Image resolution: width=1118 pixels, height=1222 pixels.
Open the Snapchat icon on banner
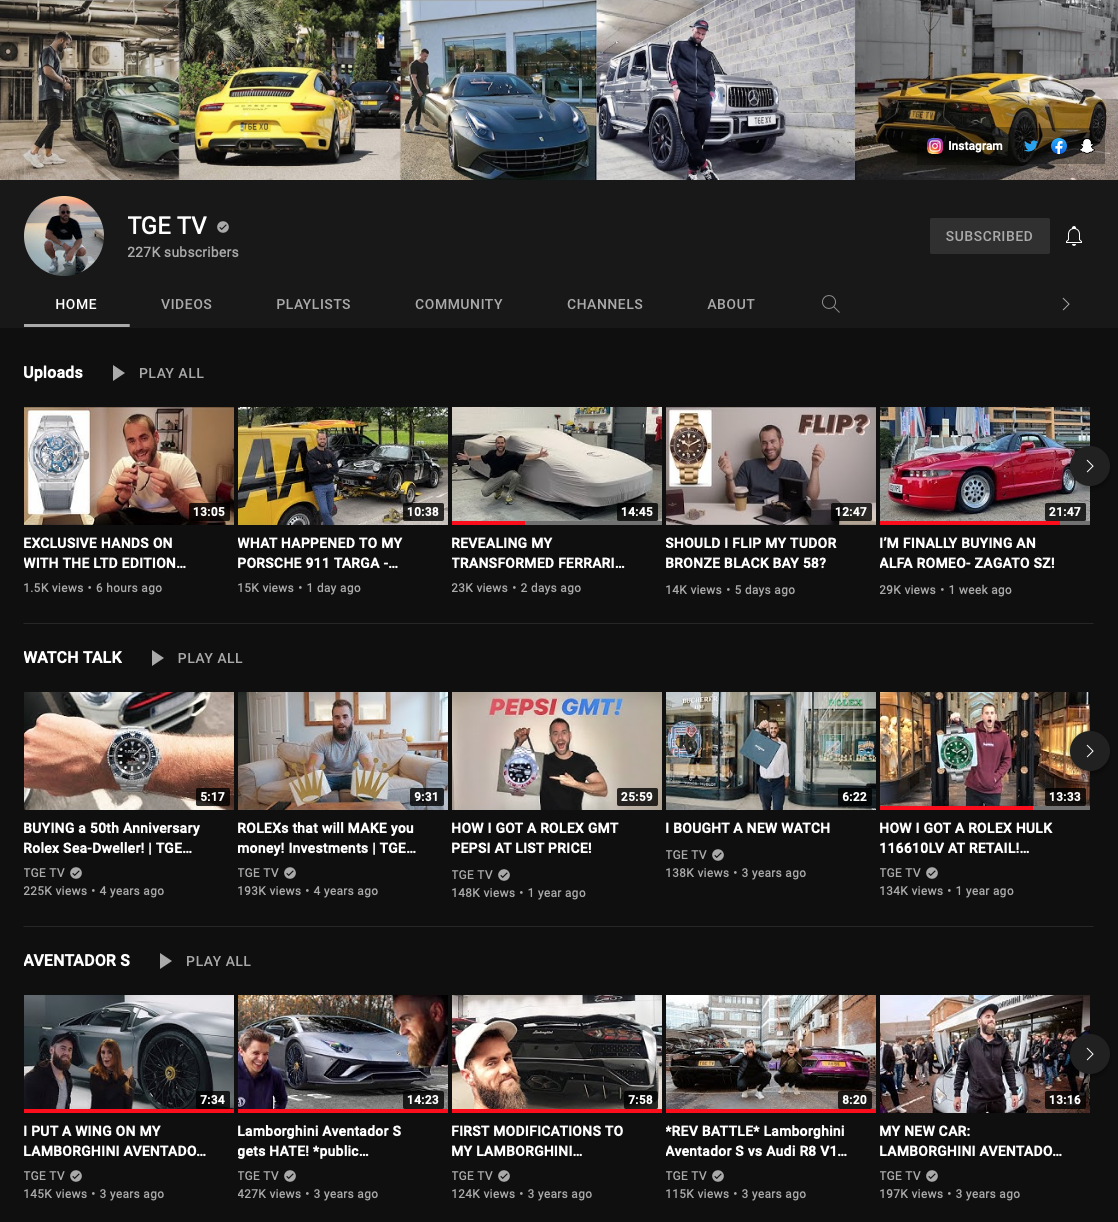[x=1087, y=146]
